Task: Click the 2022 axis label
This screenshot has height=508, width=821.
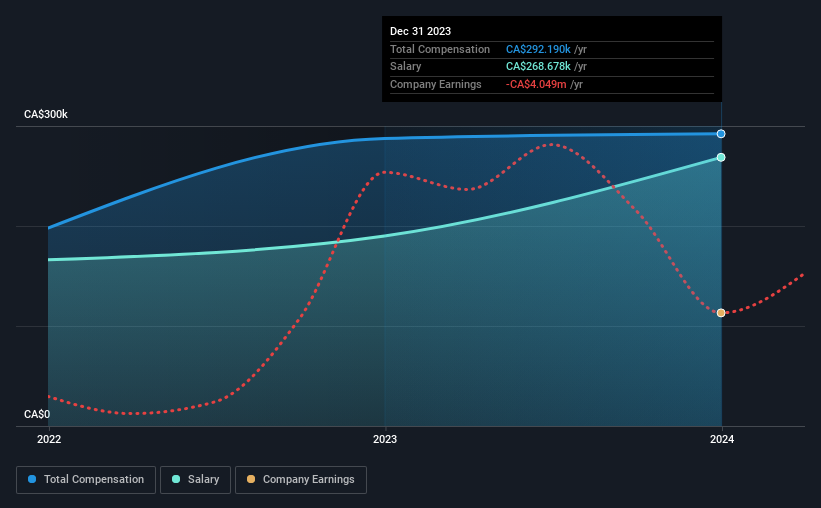Action: (x=49, y=439)
